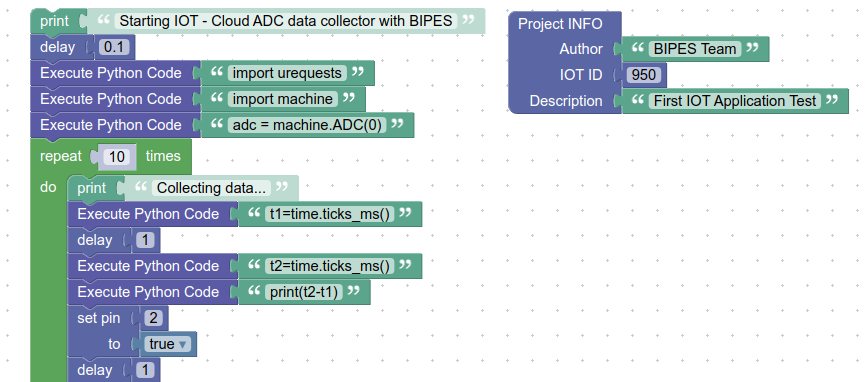Viewport: 867px width, 382px height.
Task: Edit 'First IOT Application Test' description text
Action: pyautogui.click(x=735, y=101)
